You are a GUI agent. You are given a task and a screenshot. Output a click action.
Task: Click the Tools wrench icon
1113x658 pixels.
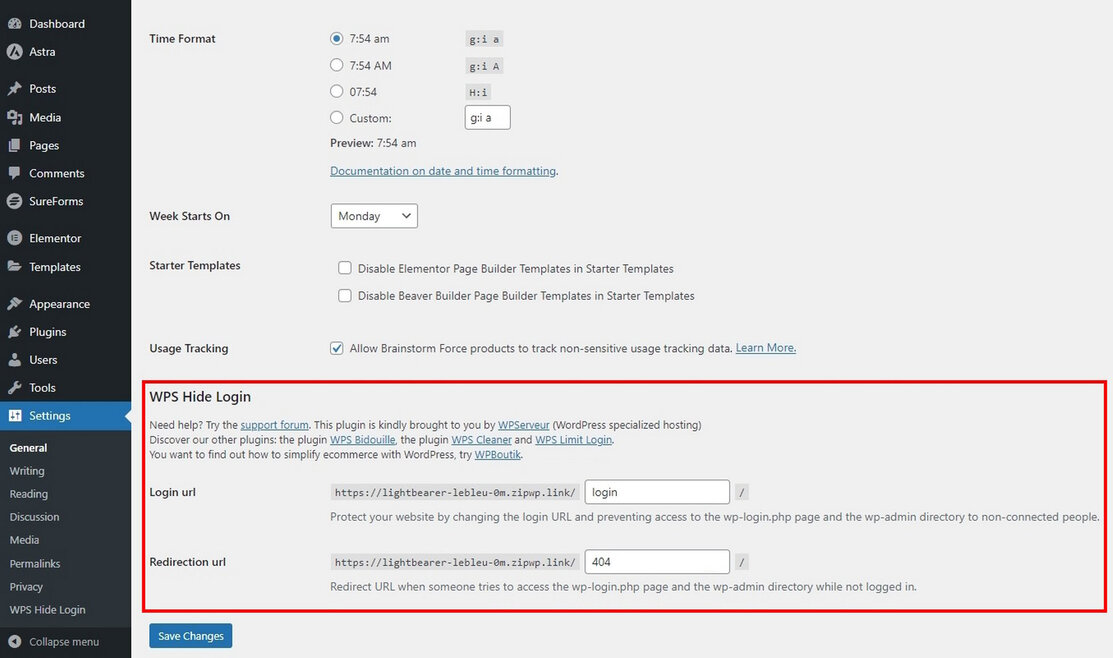[14, 388]
